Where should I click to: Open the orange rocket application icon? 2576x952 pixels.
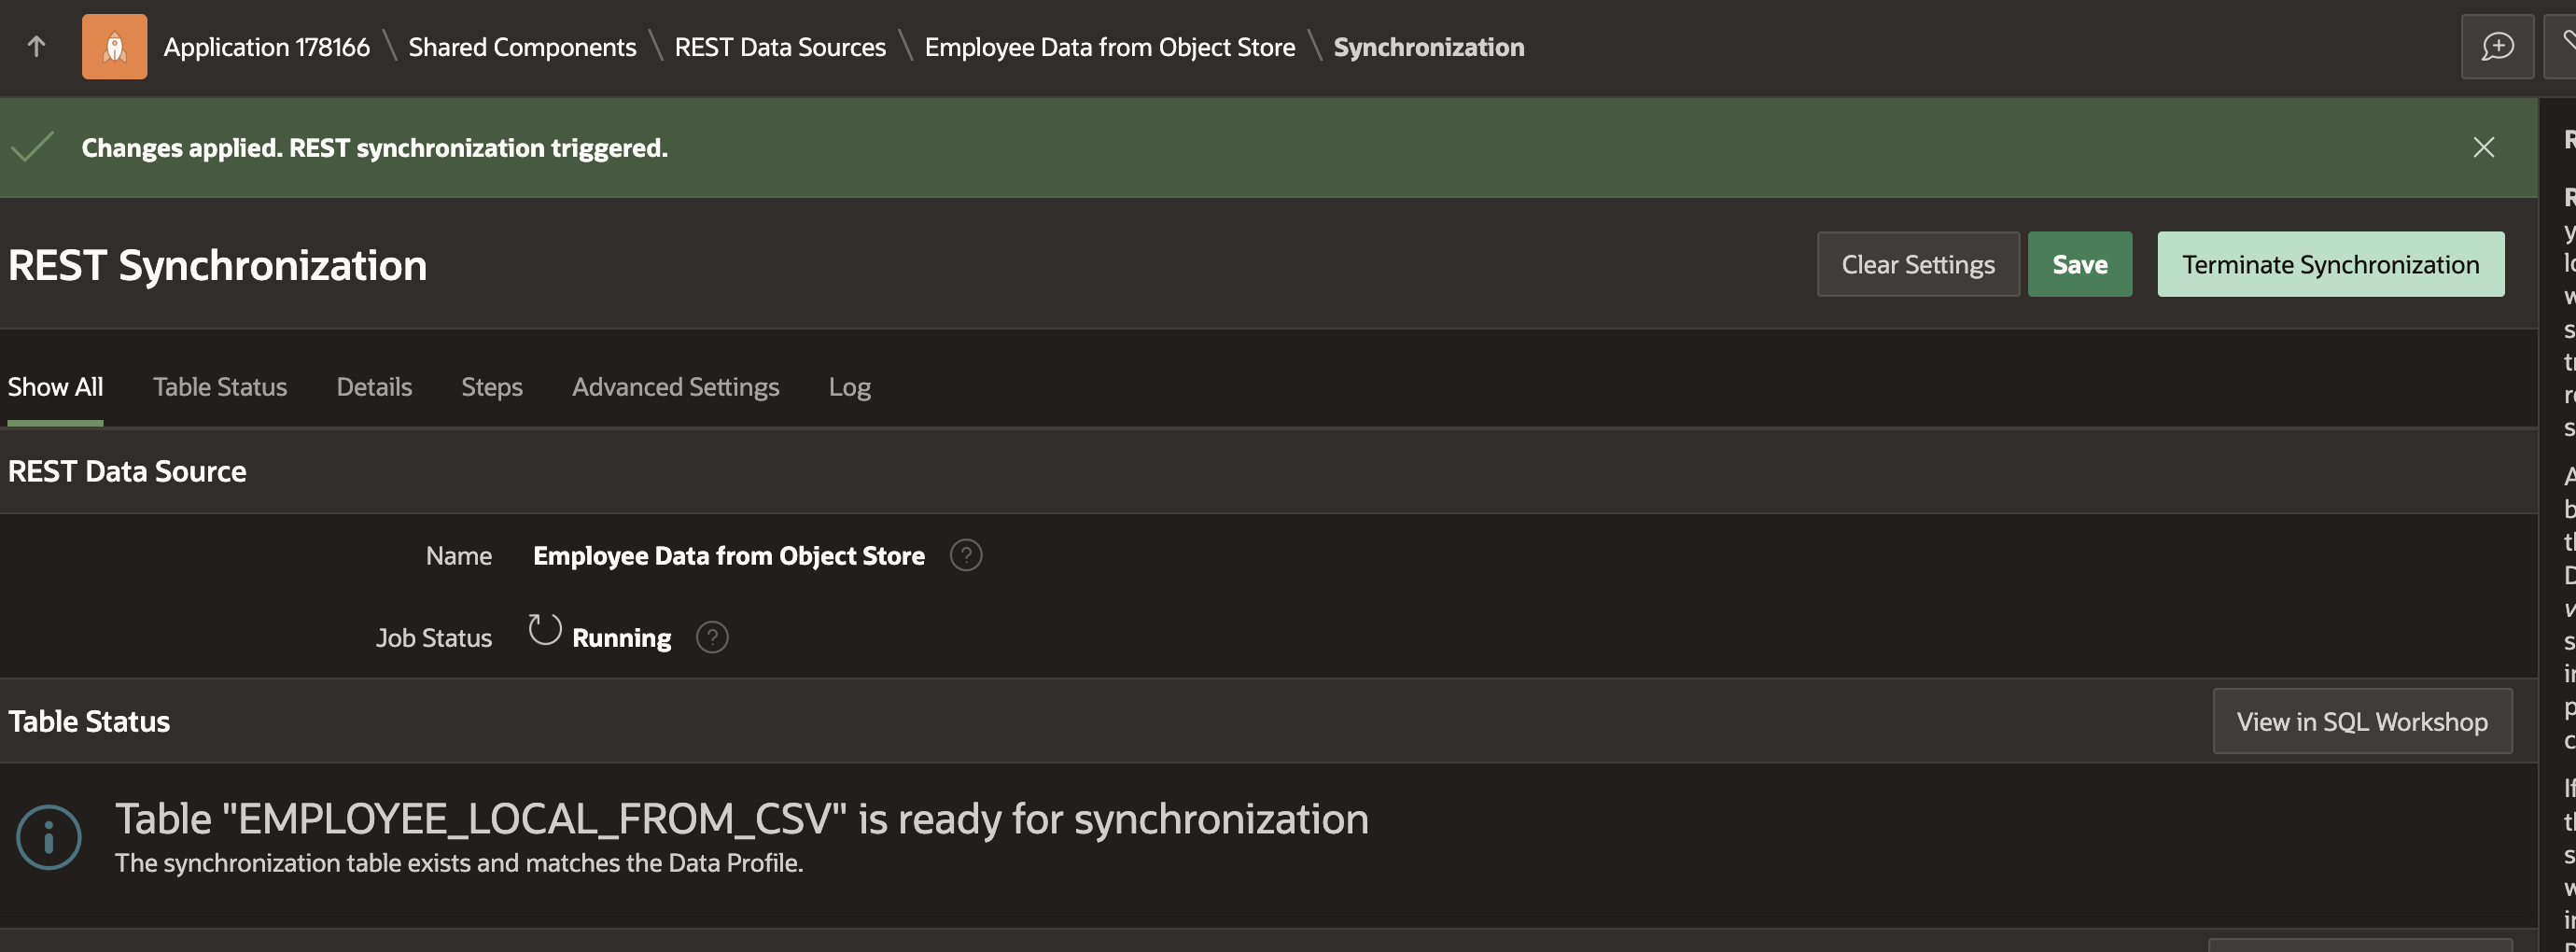point(114,46)
